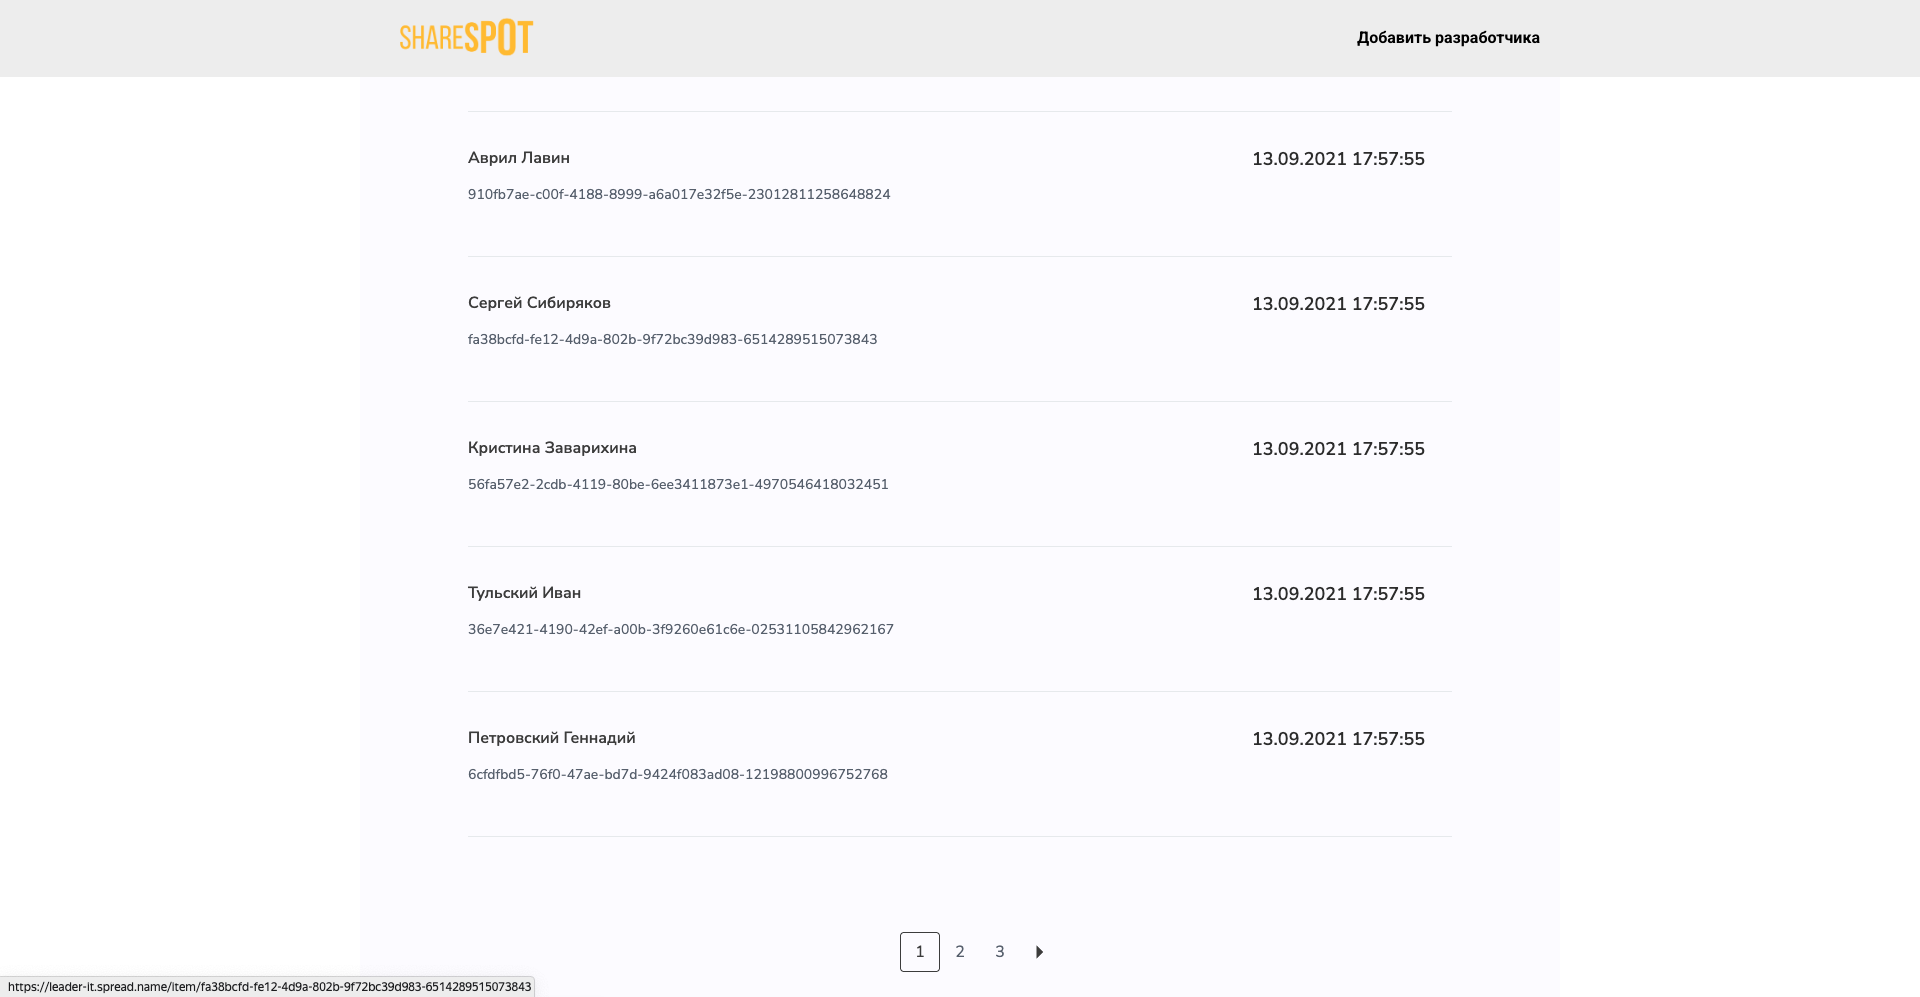
Task: Click the ShareSpot logo
Action: point(466,38)
